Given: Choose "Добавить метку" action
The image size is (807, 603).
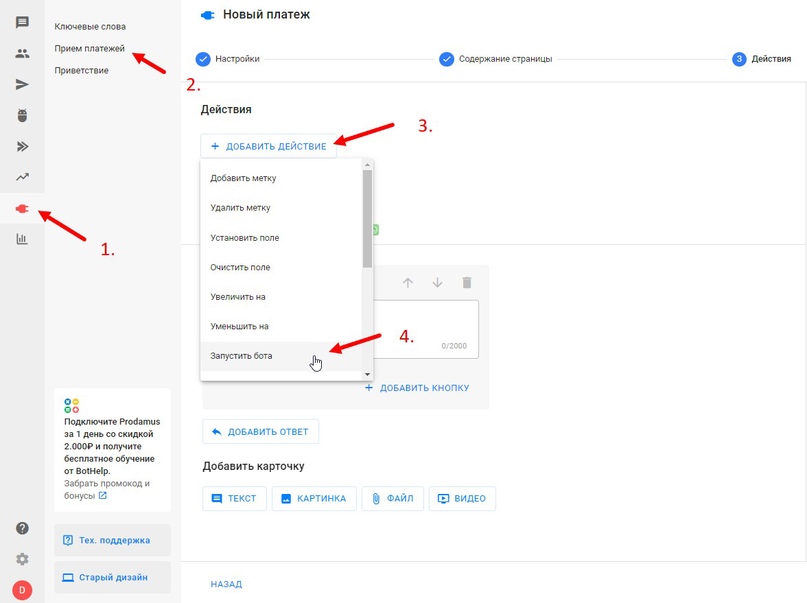Looking at the screenshot, I should pyautogui.click(x=243, y=178).
